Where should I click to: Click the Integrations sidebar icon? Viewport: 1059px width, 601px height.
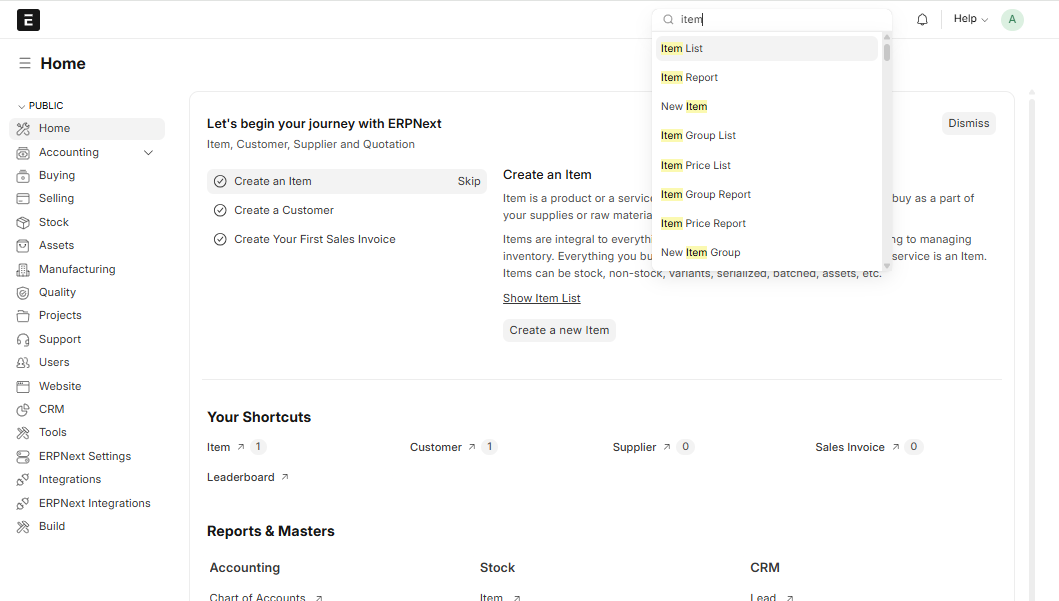pos(23,479)
